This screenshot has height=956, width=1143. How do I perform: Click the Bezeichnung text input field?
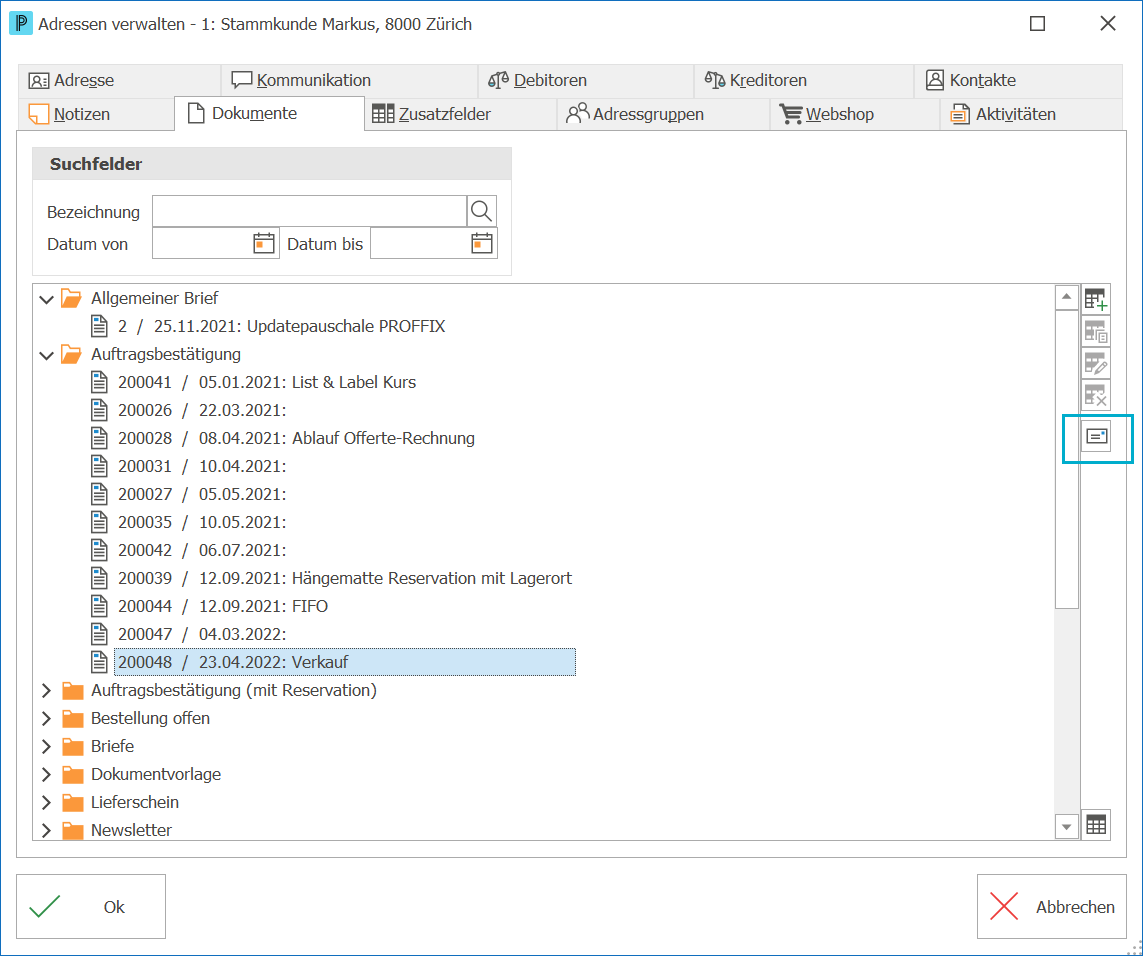(309, 211)
